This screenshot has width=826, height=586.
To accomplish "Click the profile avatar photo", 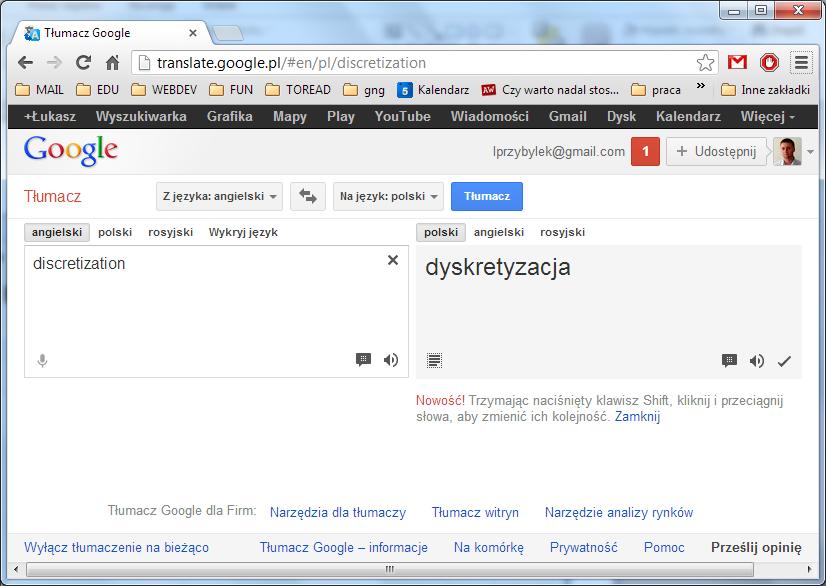I will [x=788, y=151].
